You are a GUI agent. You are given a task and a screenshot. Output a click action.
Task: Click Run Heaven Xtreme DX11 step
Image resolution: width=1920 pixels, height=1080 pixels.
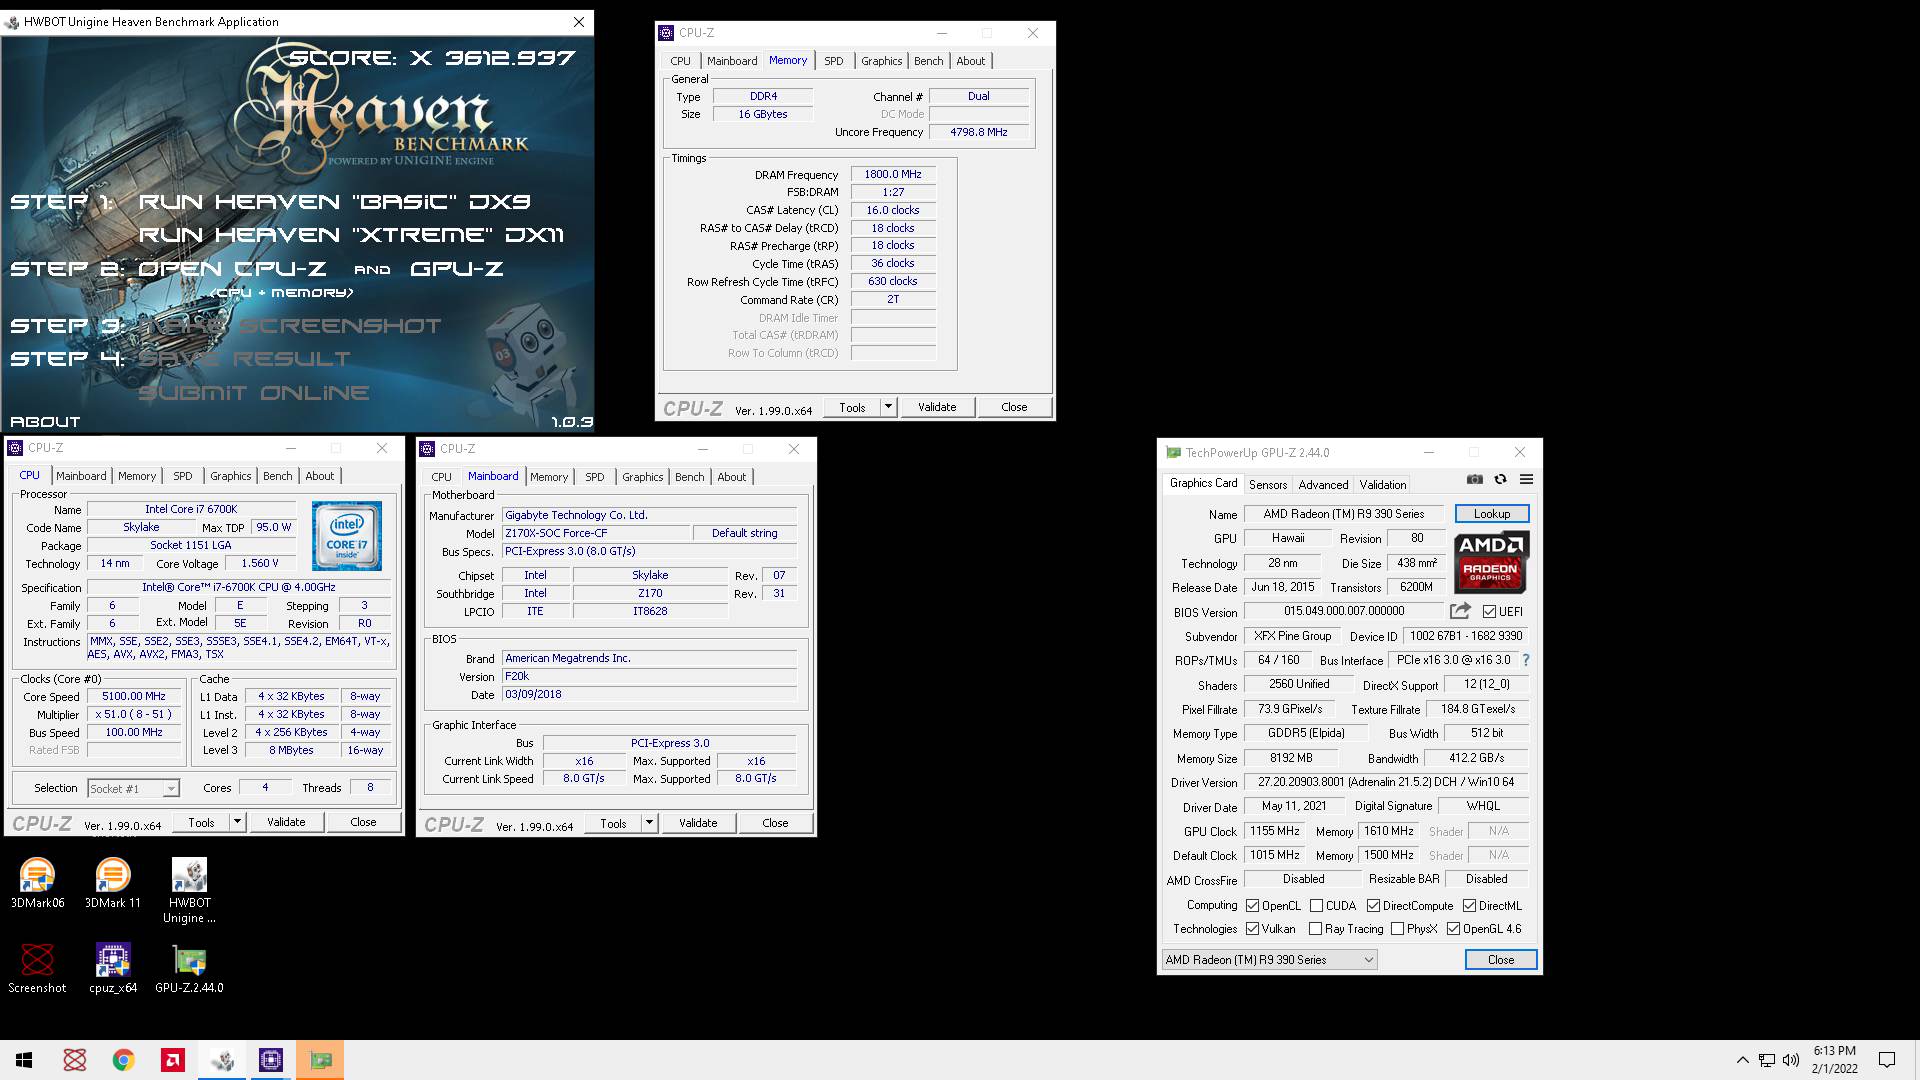coord(351,235)
